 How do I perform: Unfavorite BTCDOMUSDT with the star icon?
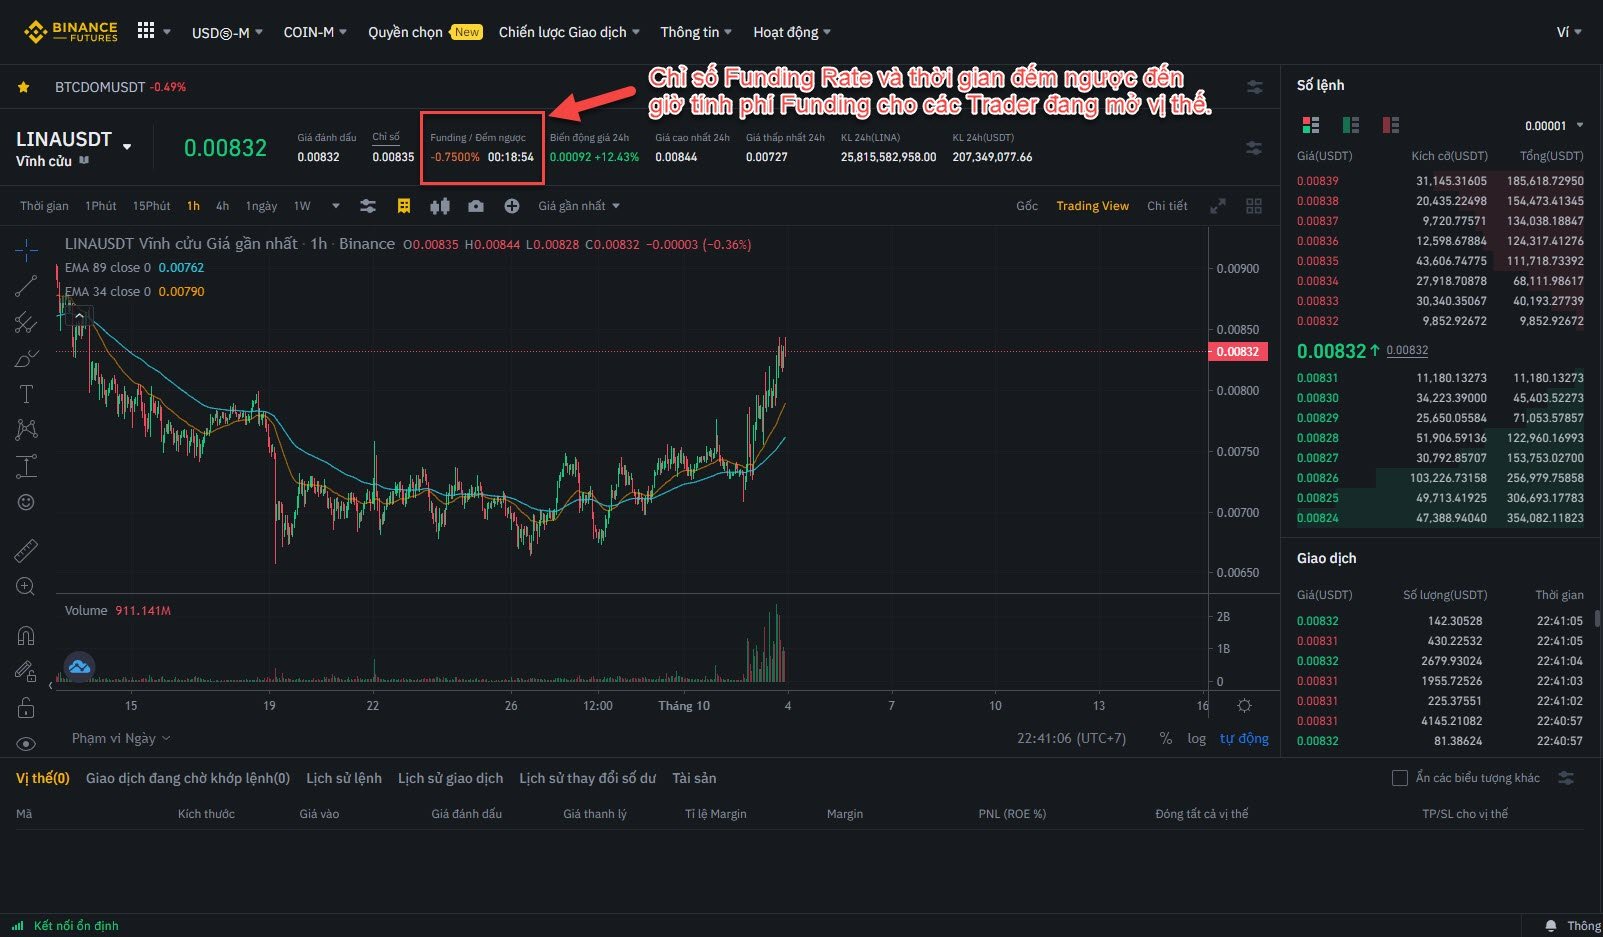[x=23, y=87]
